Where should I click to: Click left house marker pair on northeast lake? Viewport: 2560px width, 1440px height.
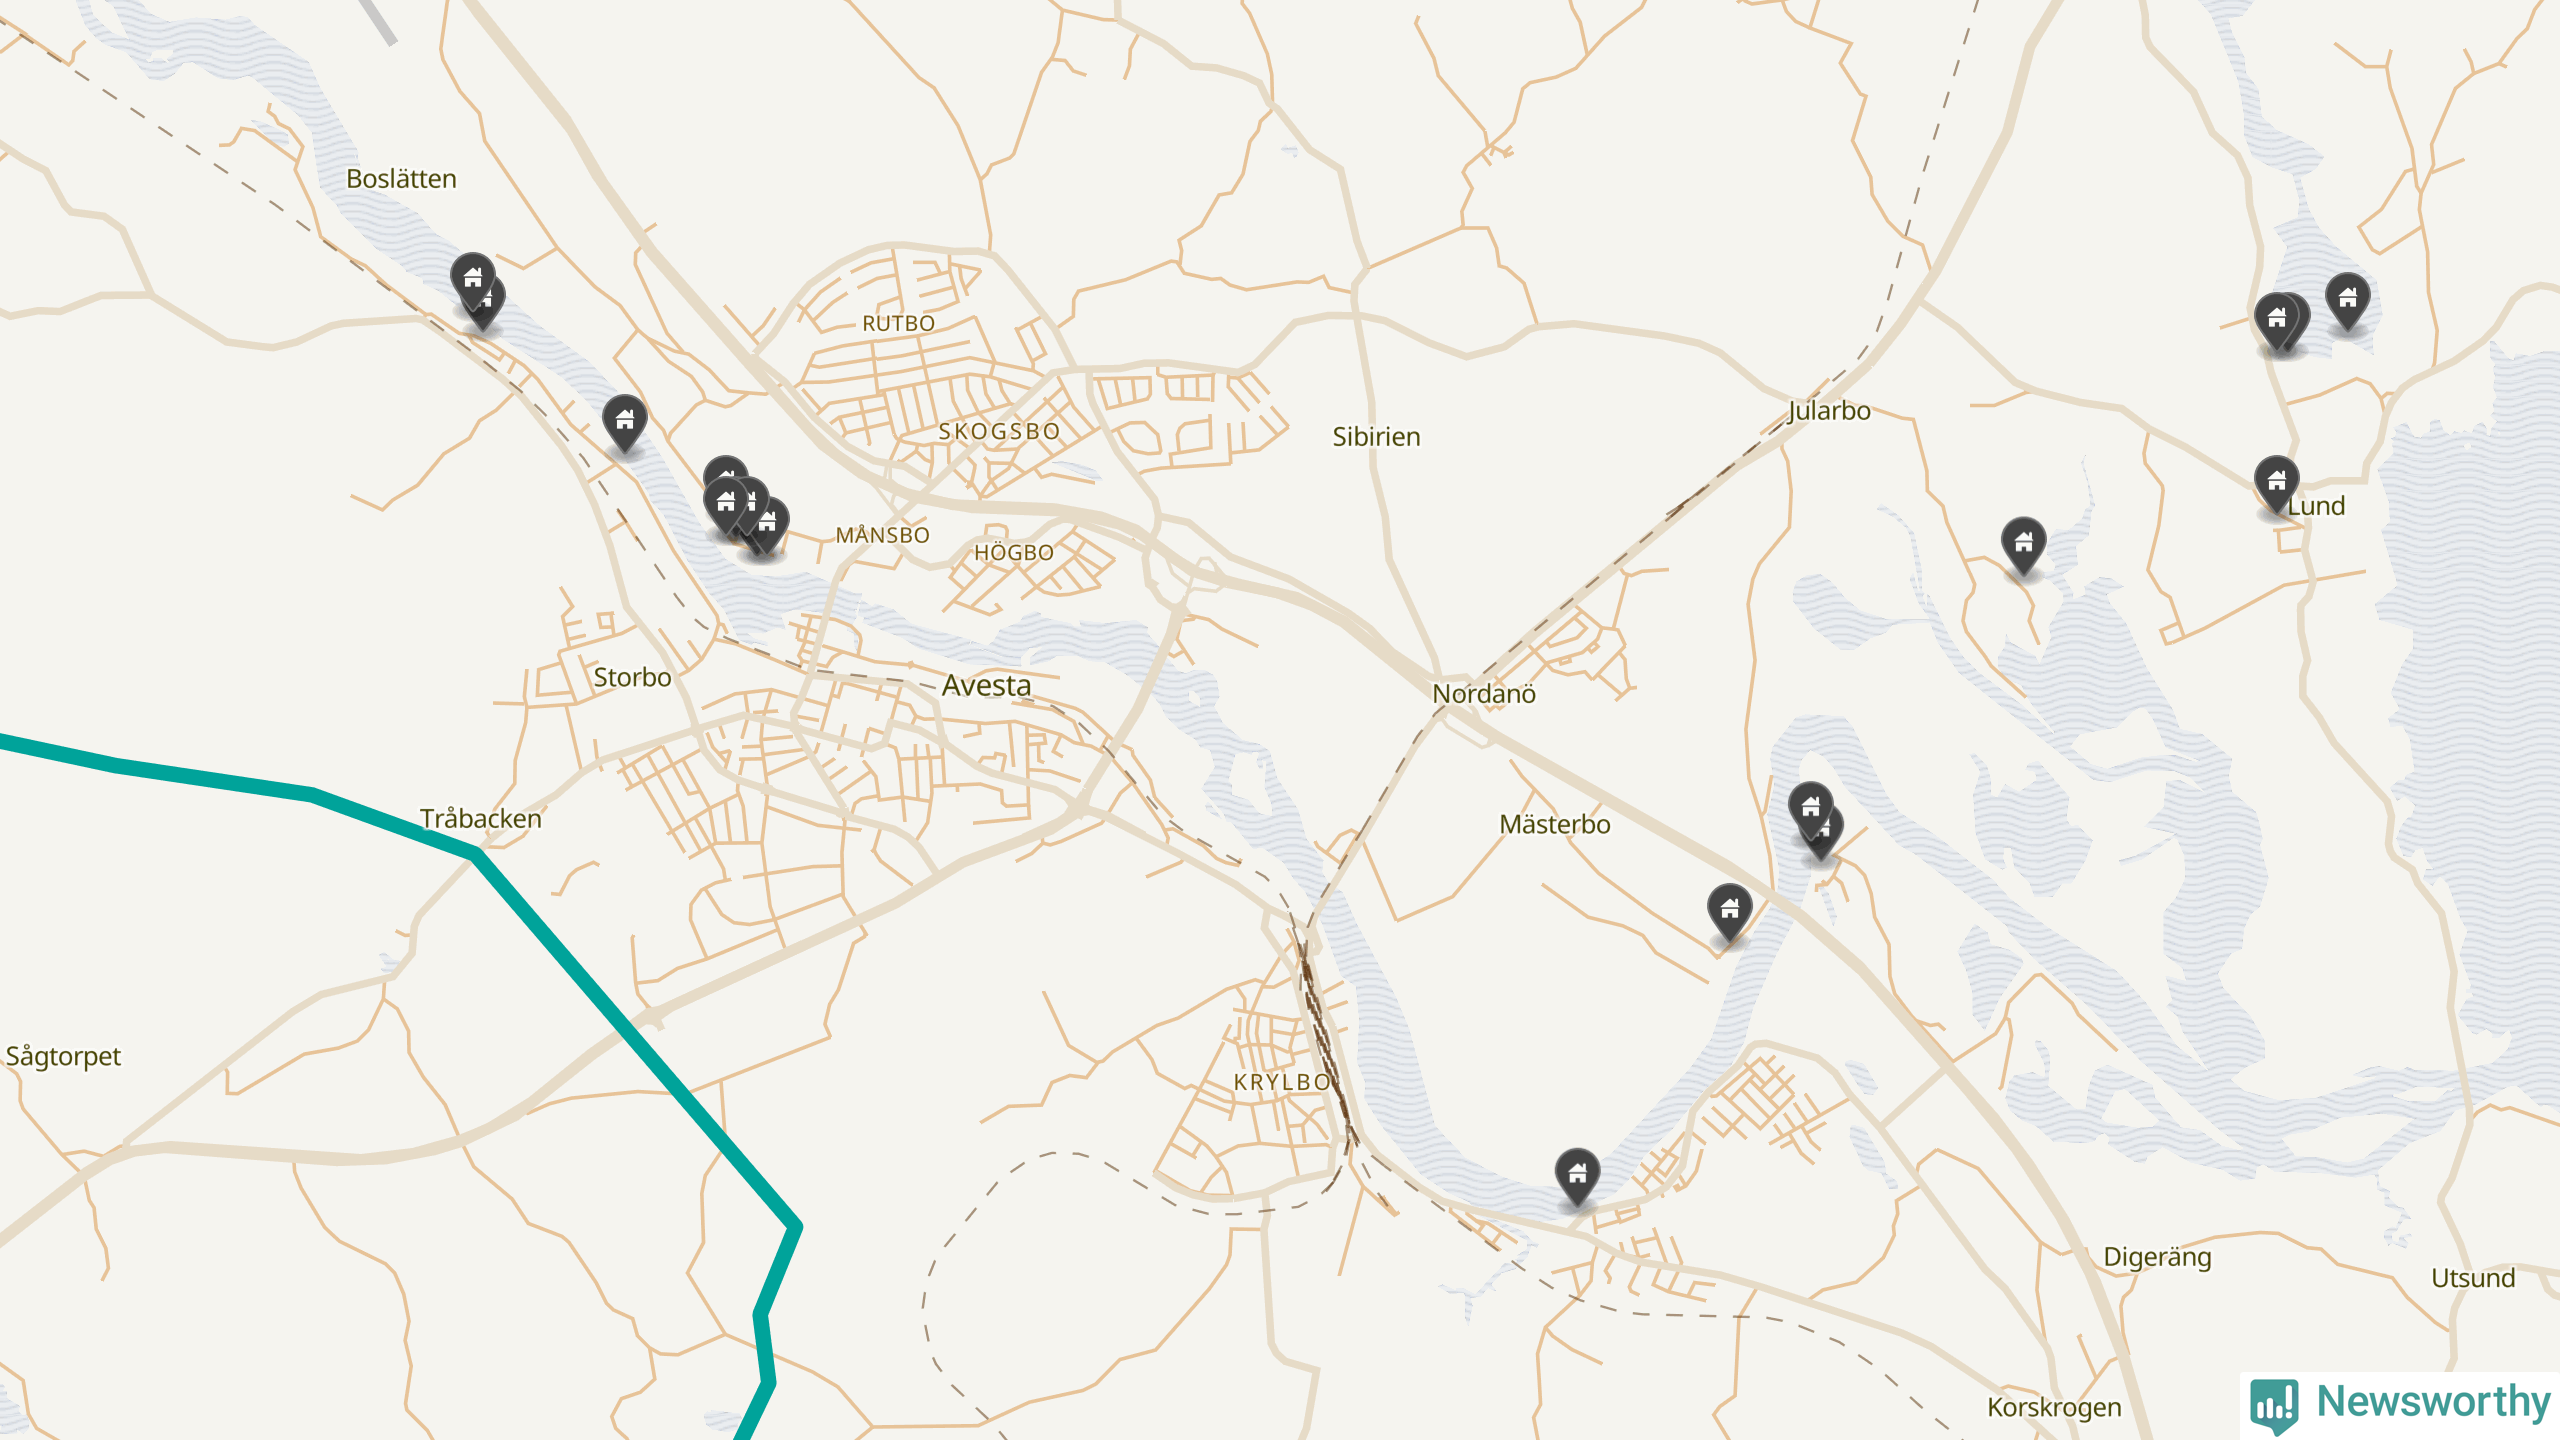(2282, 322)
